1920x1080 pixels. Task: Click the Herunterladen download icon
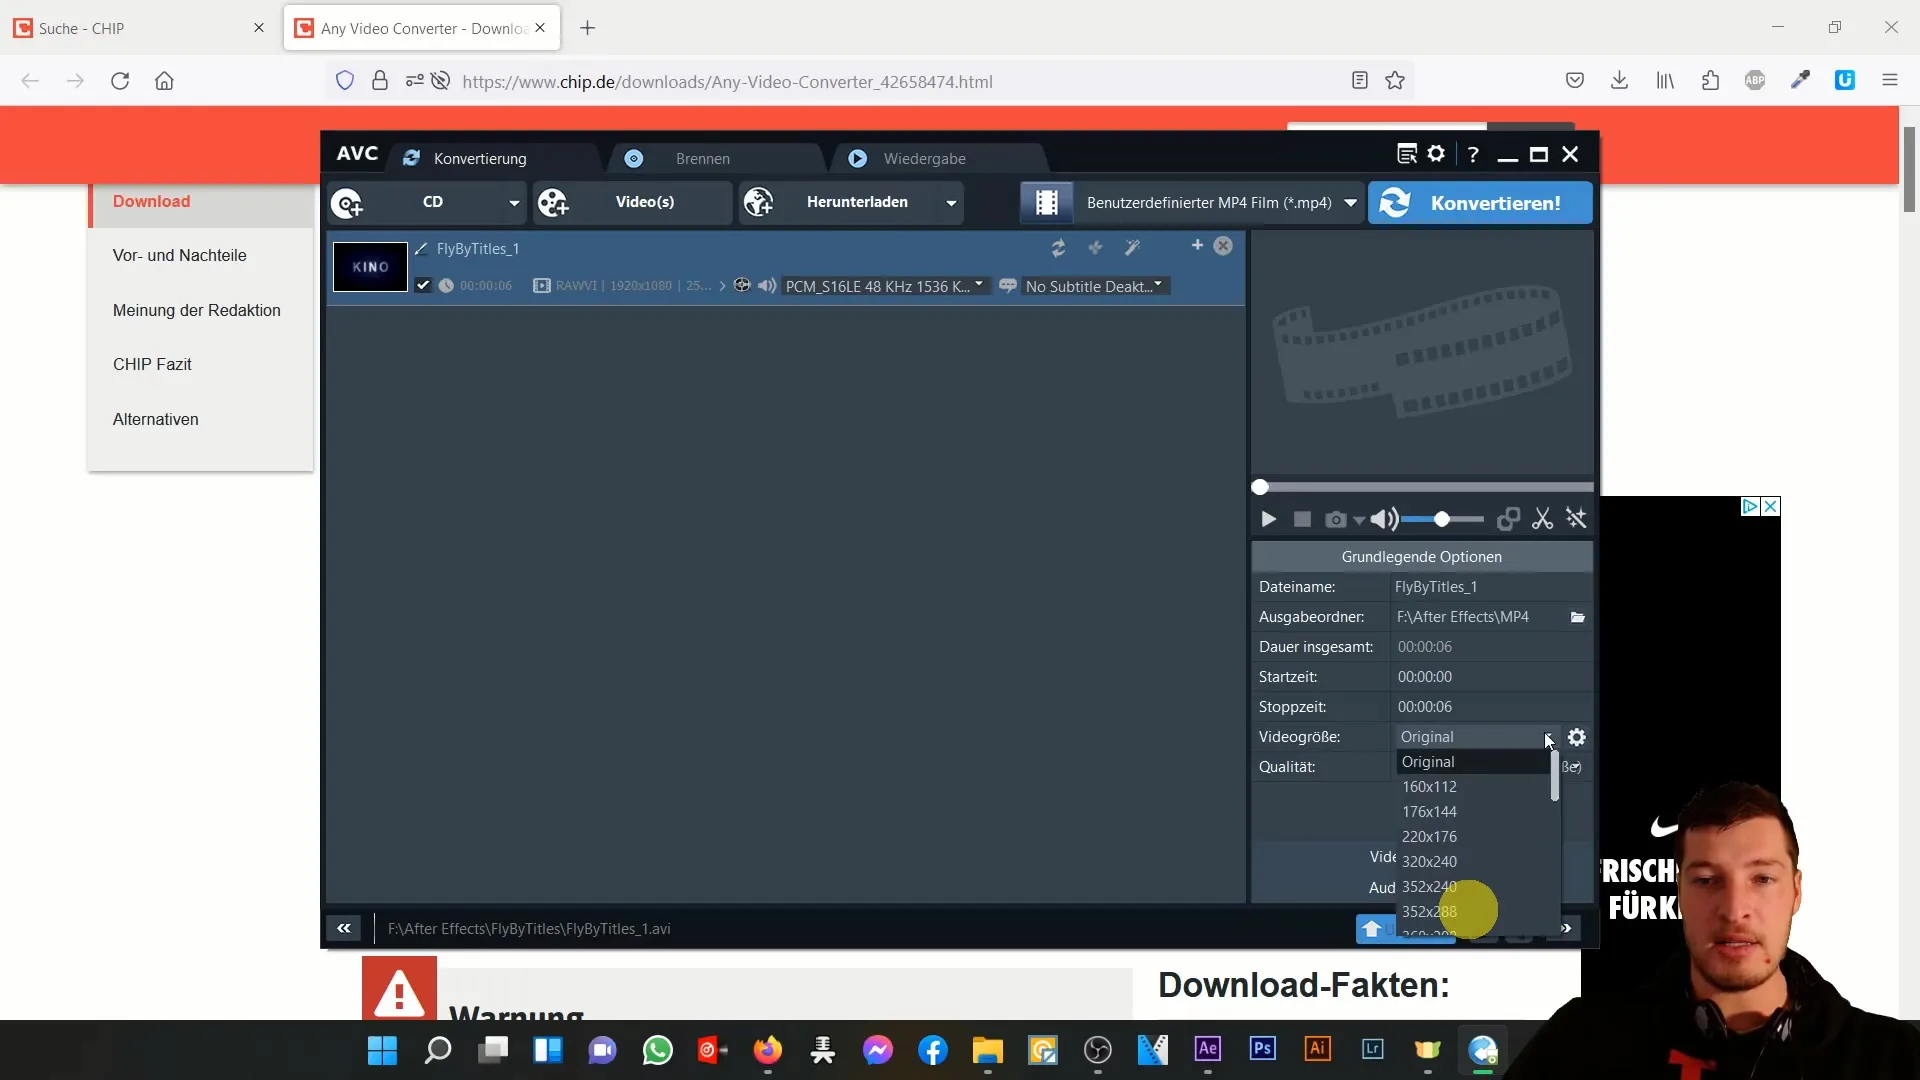tap(761, 203)
